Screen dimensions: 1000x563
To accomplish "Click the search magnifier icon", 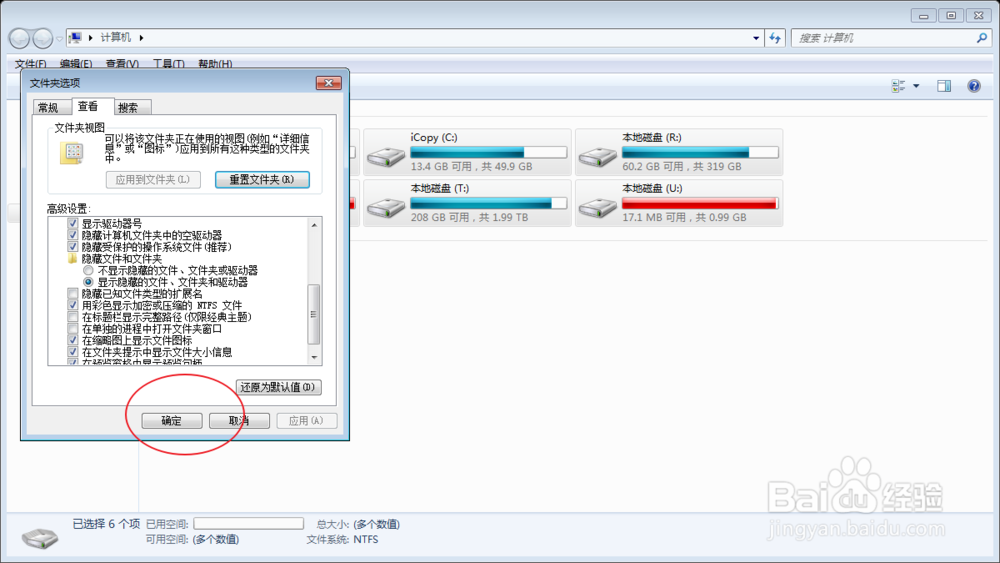I will (982, 38).
